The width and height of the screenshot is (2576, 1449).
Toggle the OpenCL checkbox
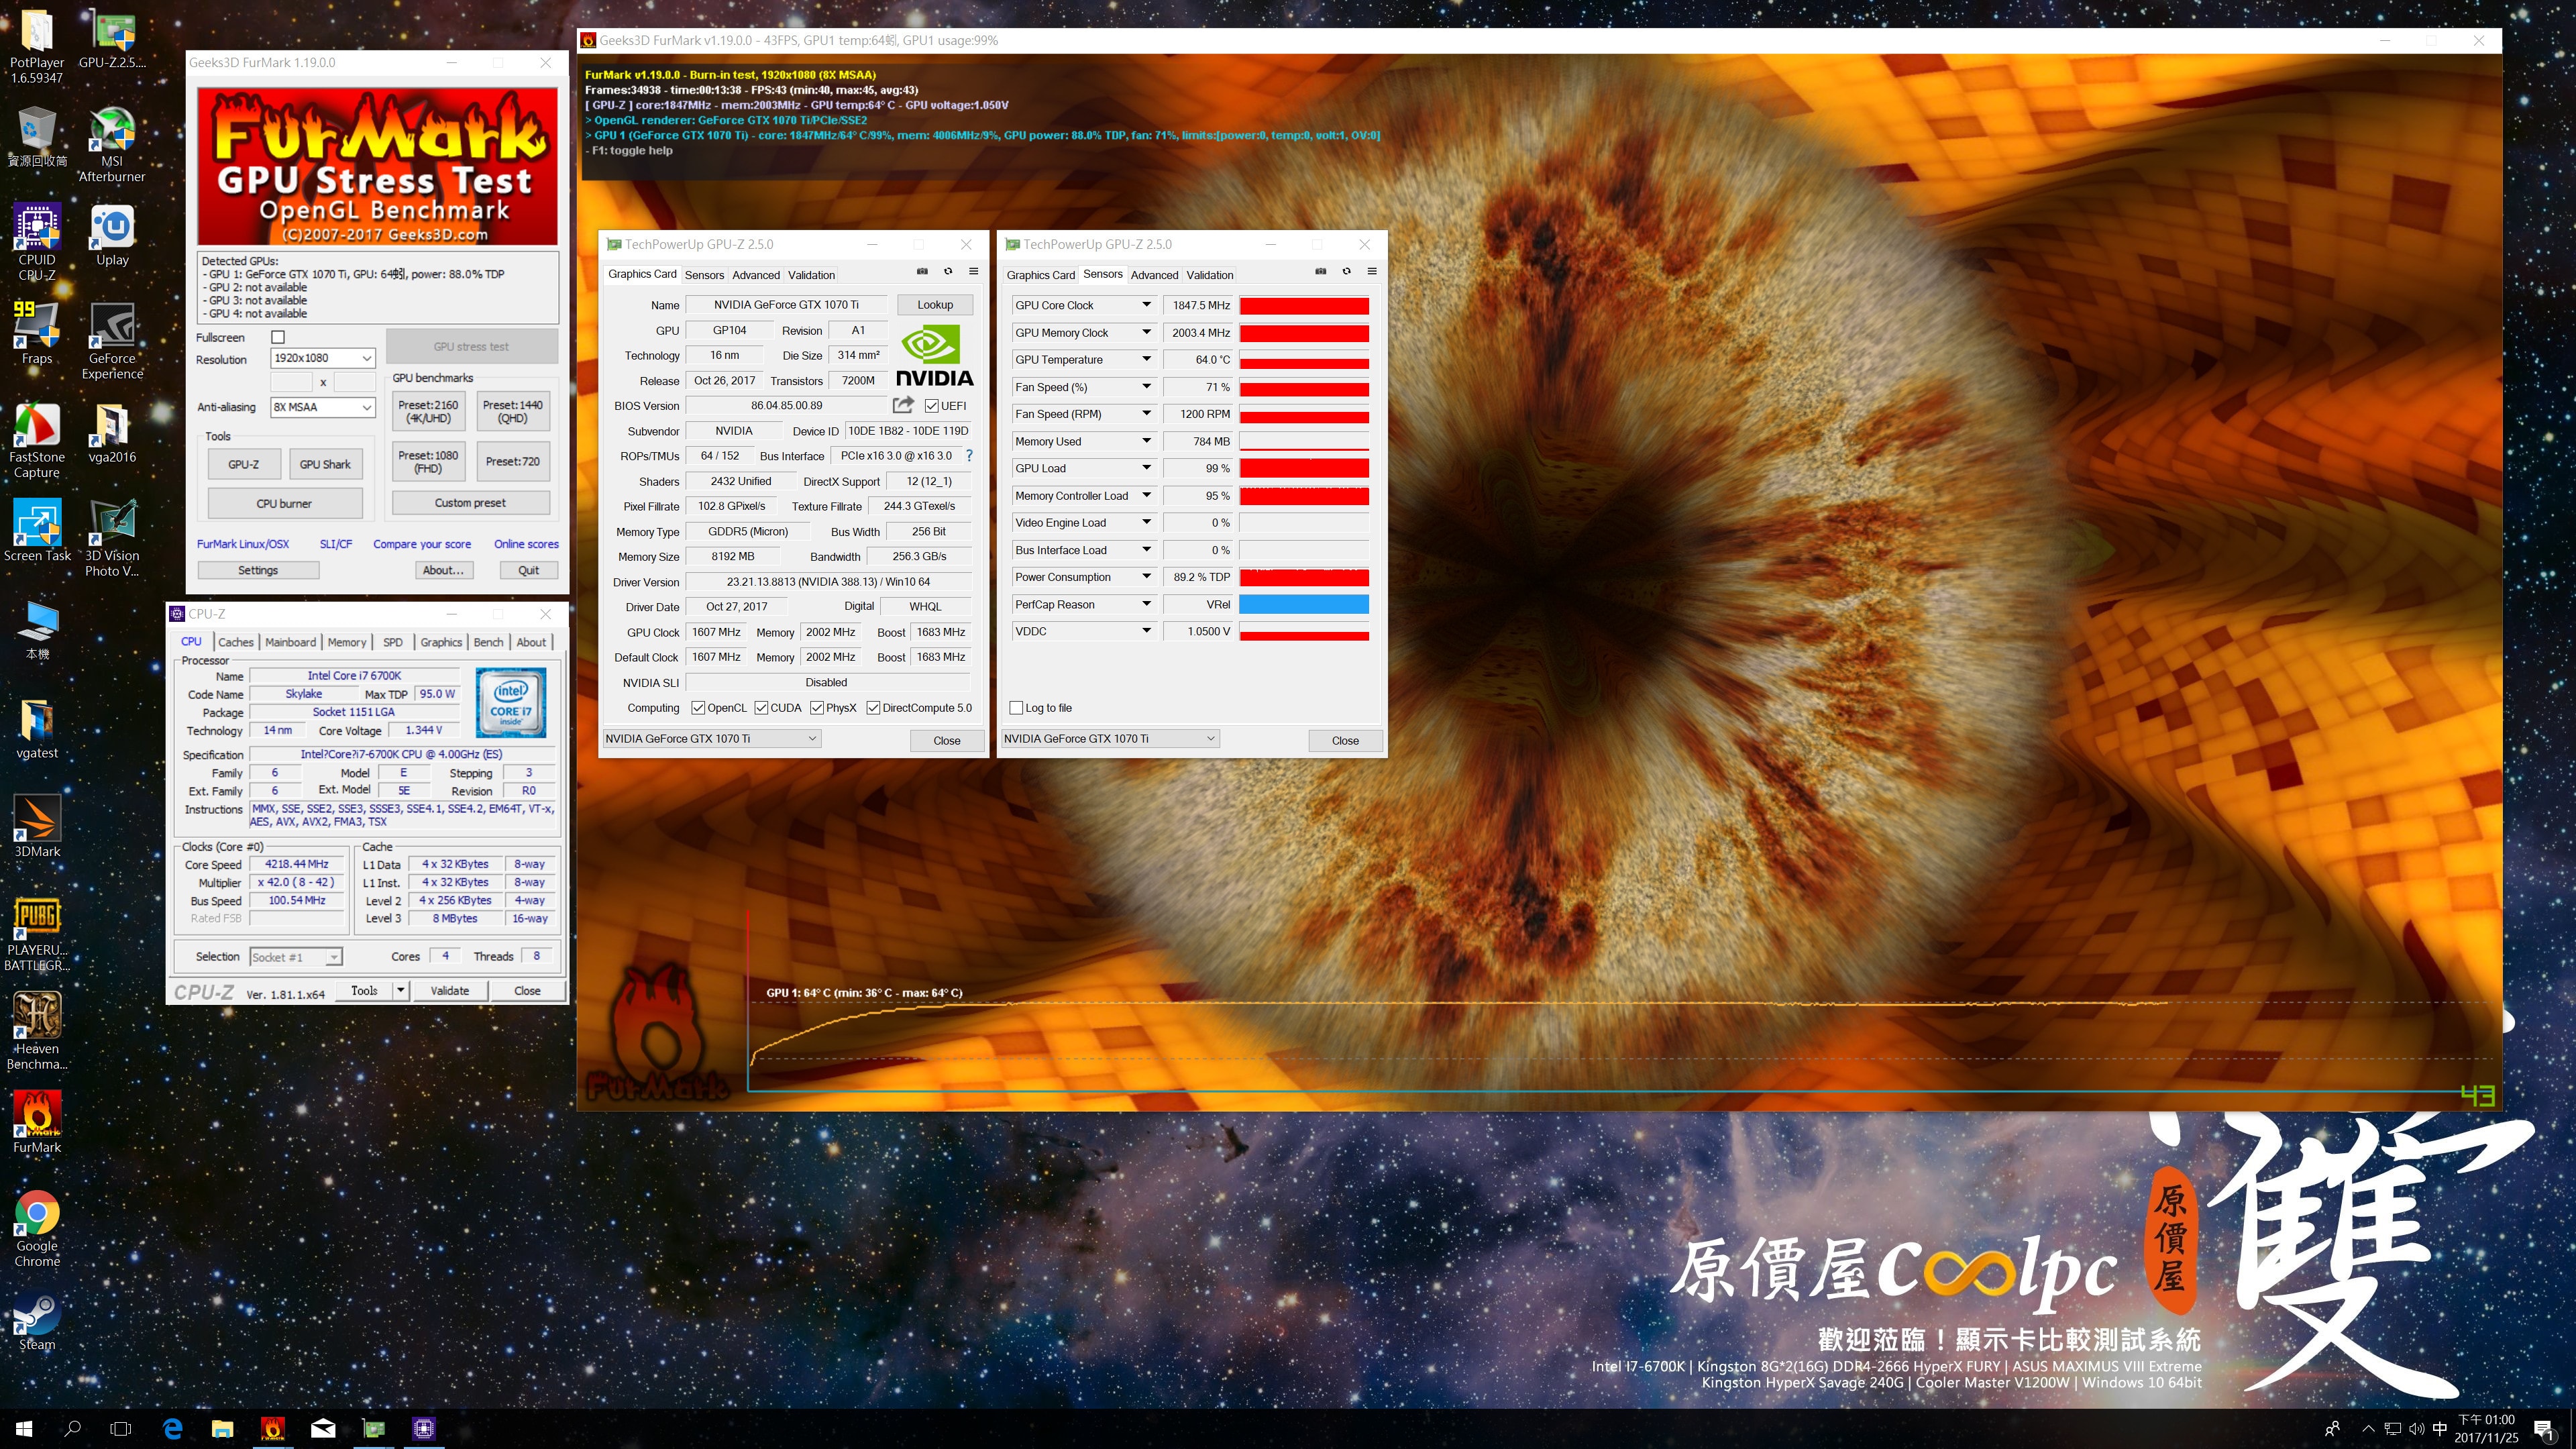tap(698, 708)
